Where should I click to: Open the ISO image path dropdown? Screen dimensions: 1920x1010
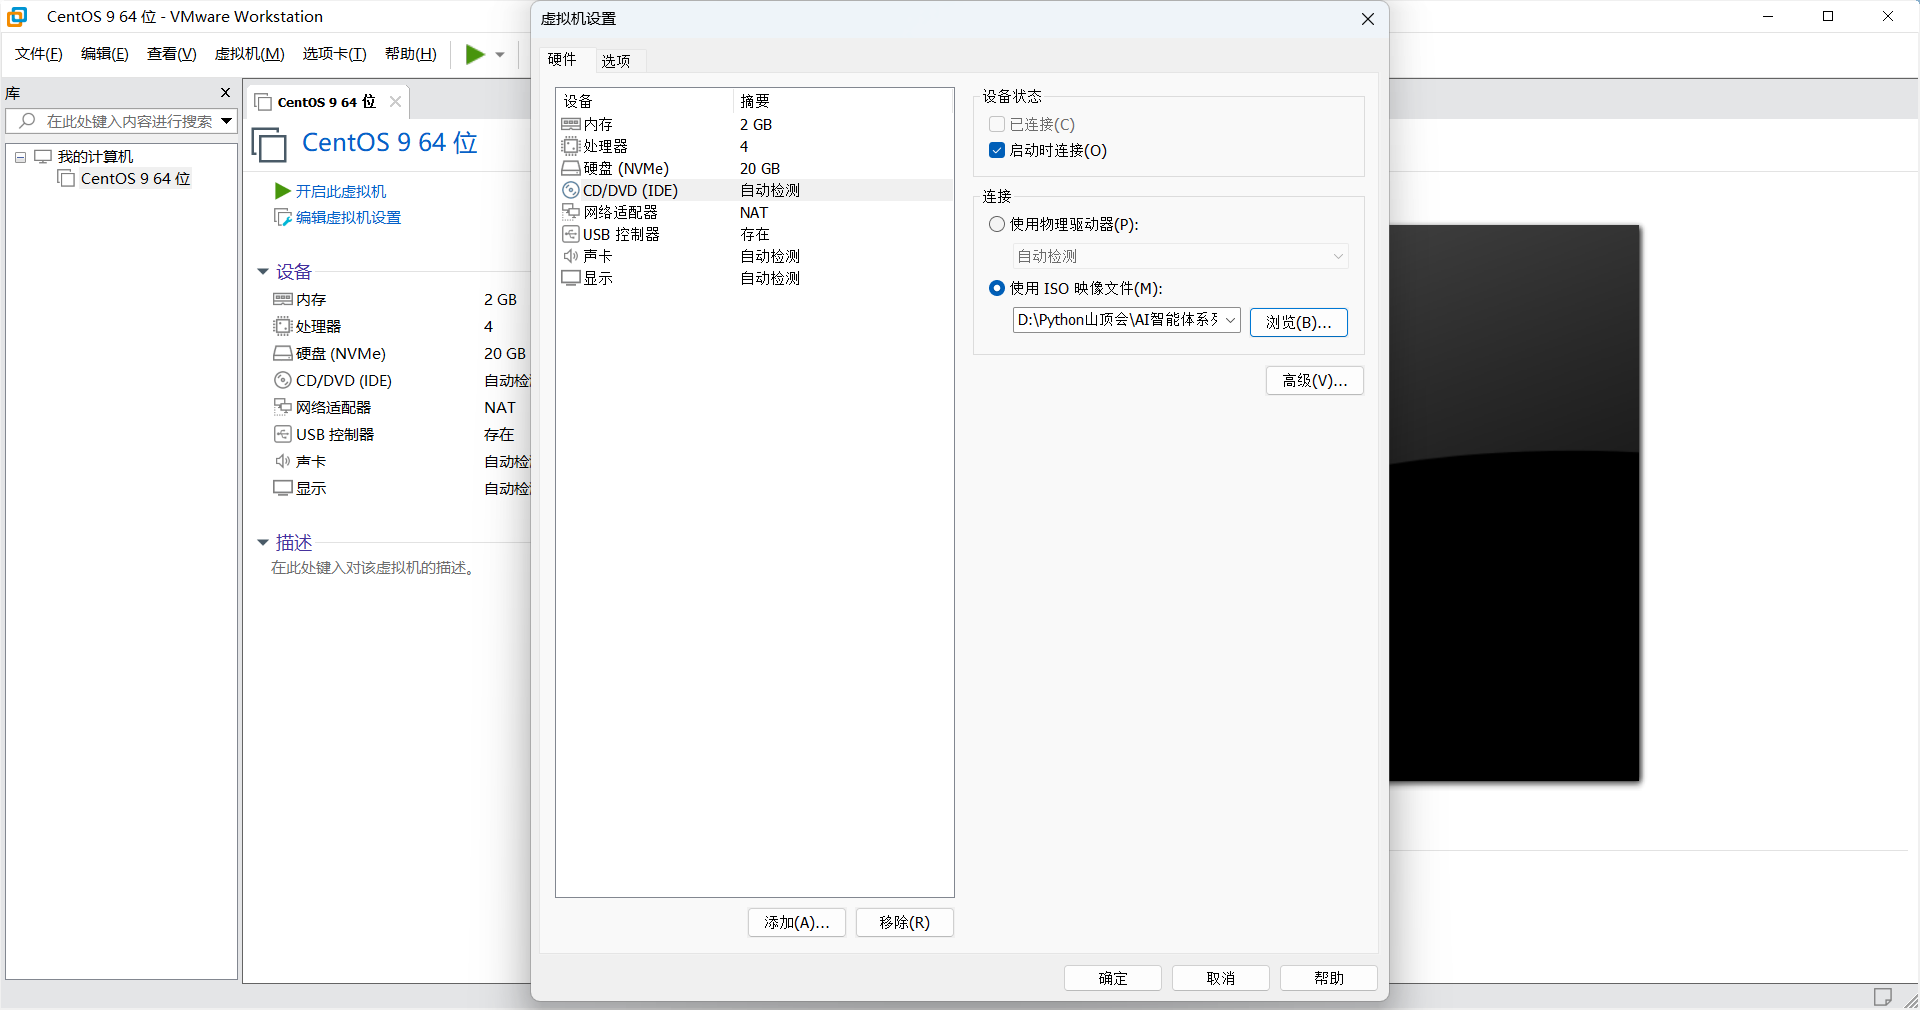click(1231, 320)
